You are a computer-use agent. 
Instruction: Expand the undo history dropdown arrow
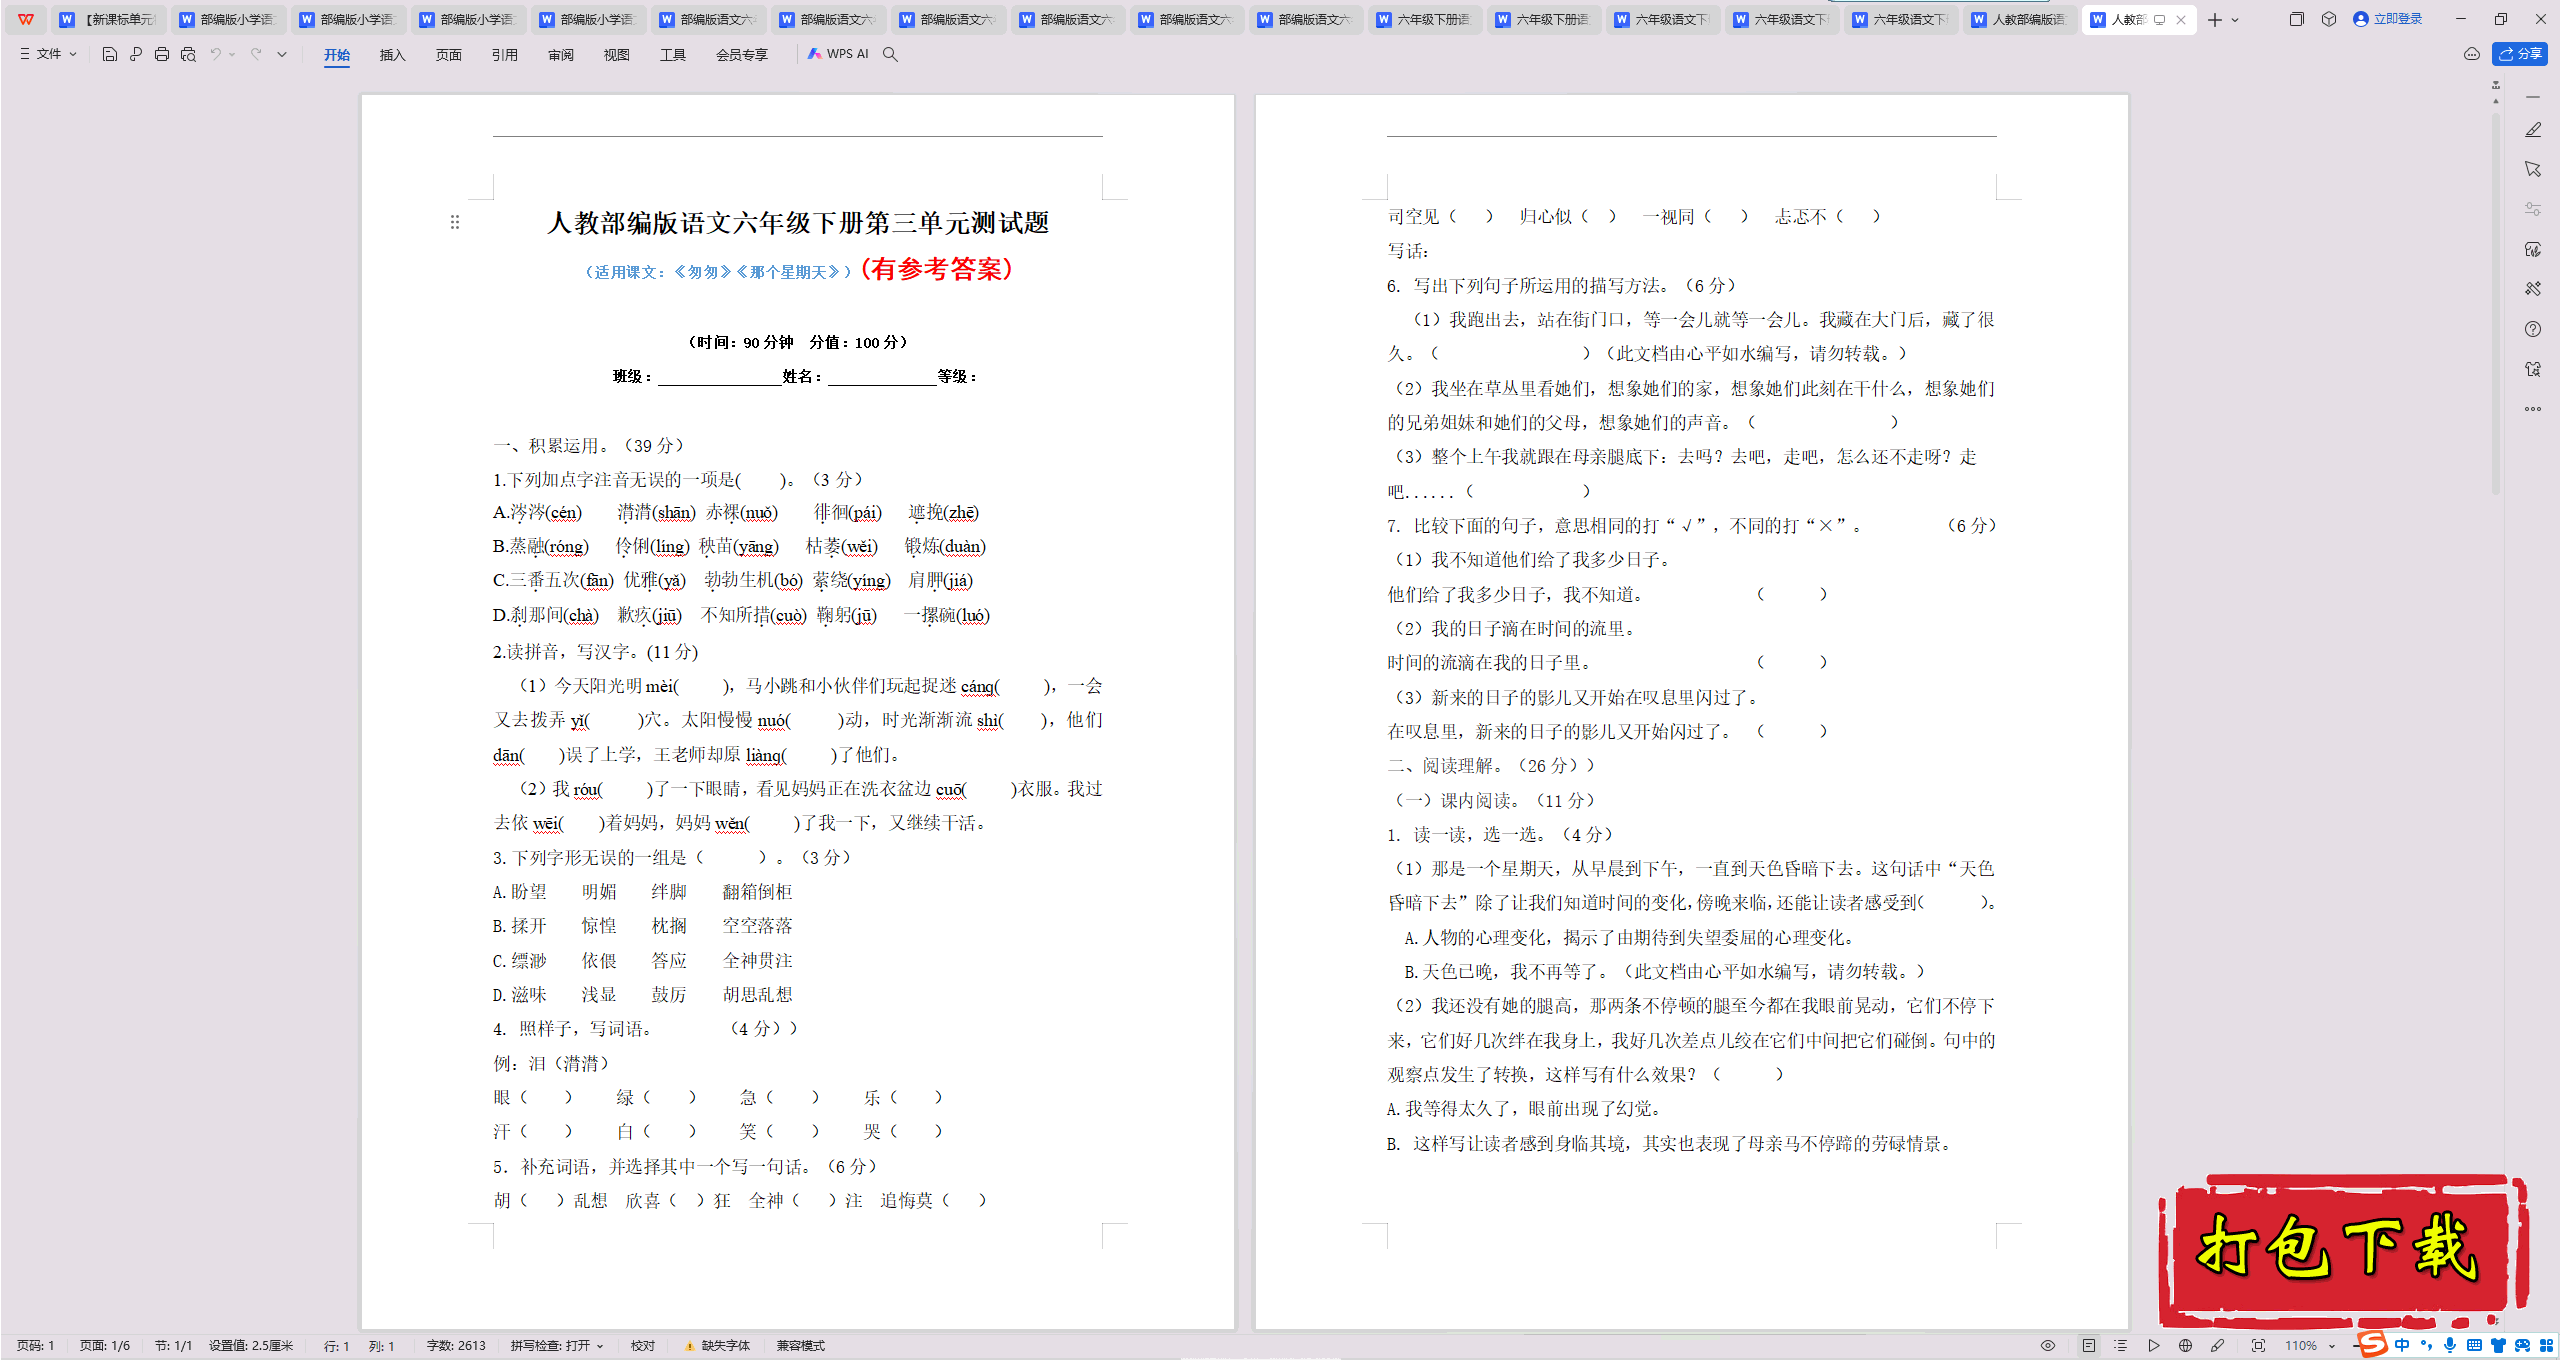[x=232, y=54]
